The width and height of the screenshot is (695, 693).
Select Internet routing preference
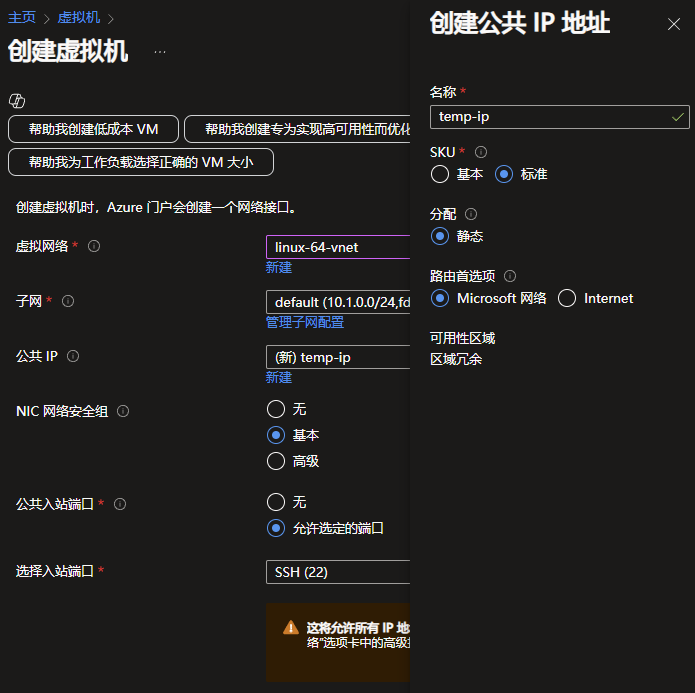click(x=567, y=298)
